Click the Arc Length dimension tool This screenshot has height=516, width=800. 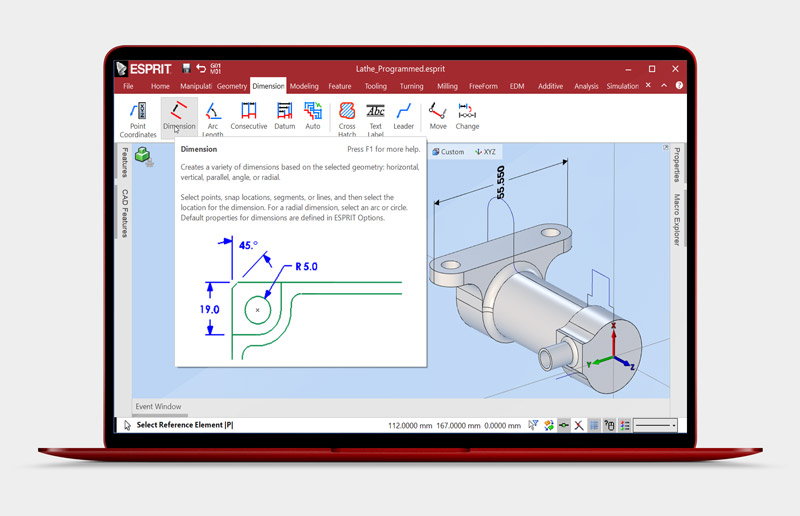pos(213,116)
